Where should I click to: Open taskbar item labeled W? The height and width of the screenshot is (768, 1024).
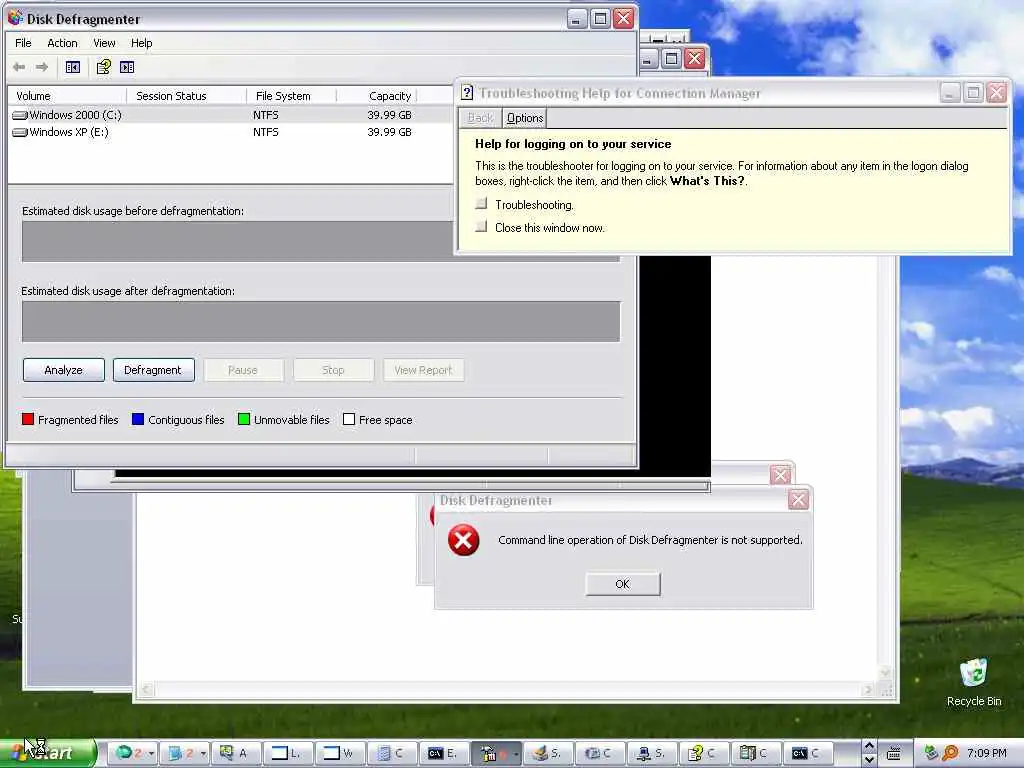339,753
